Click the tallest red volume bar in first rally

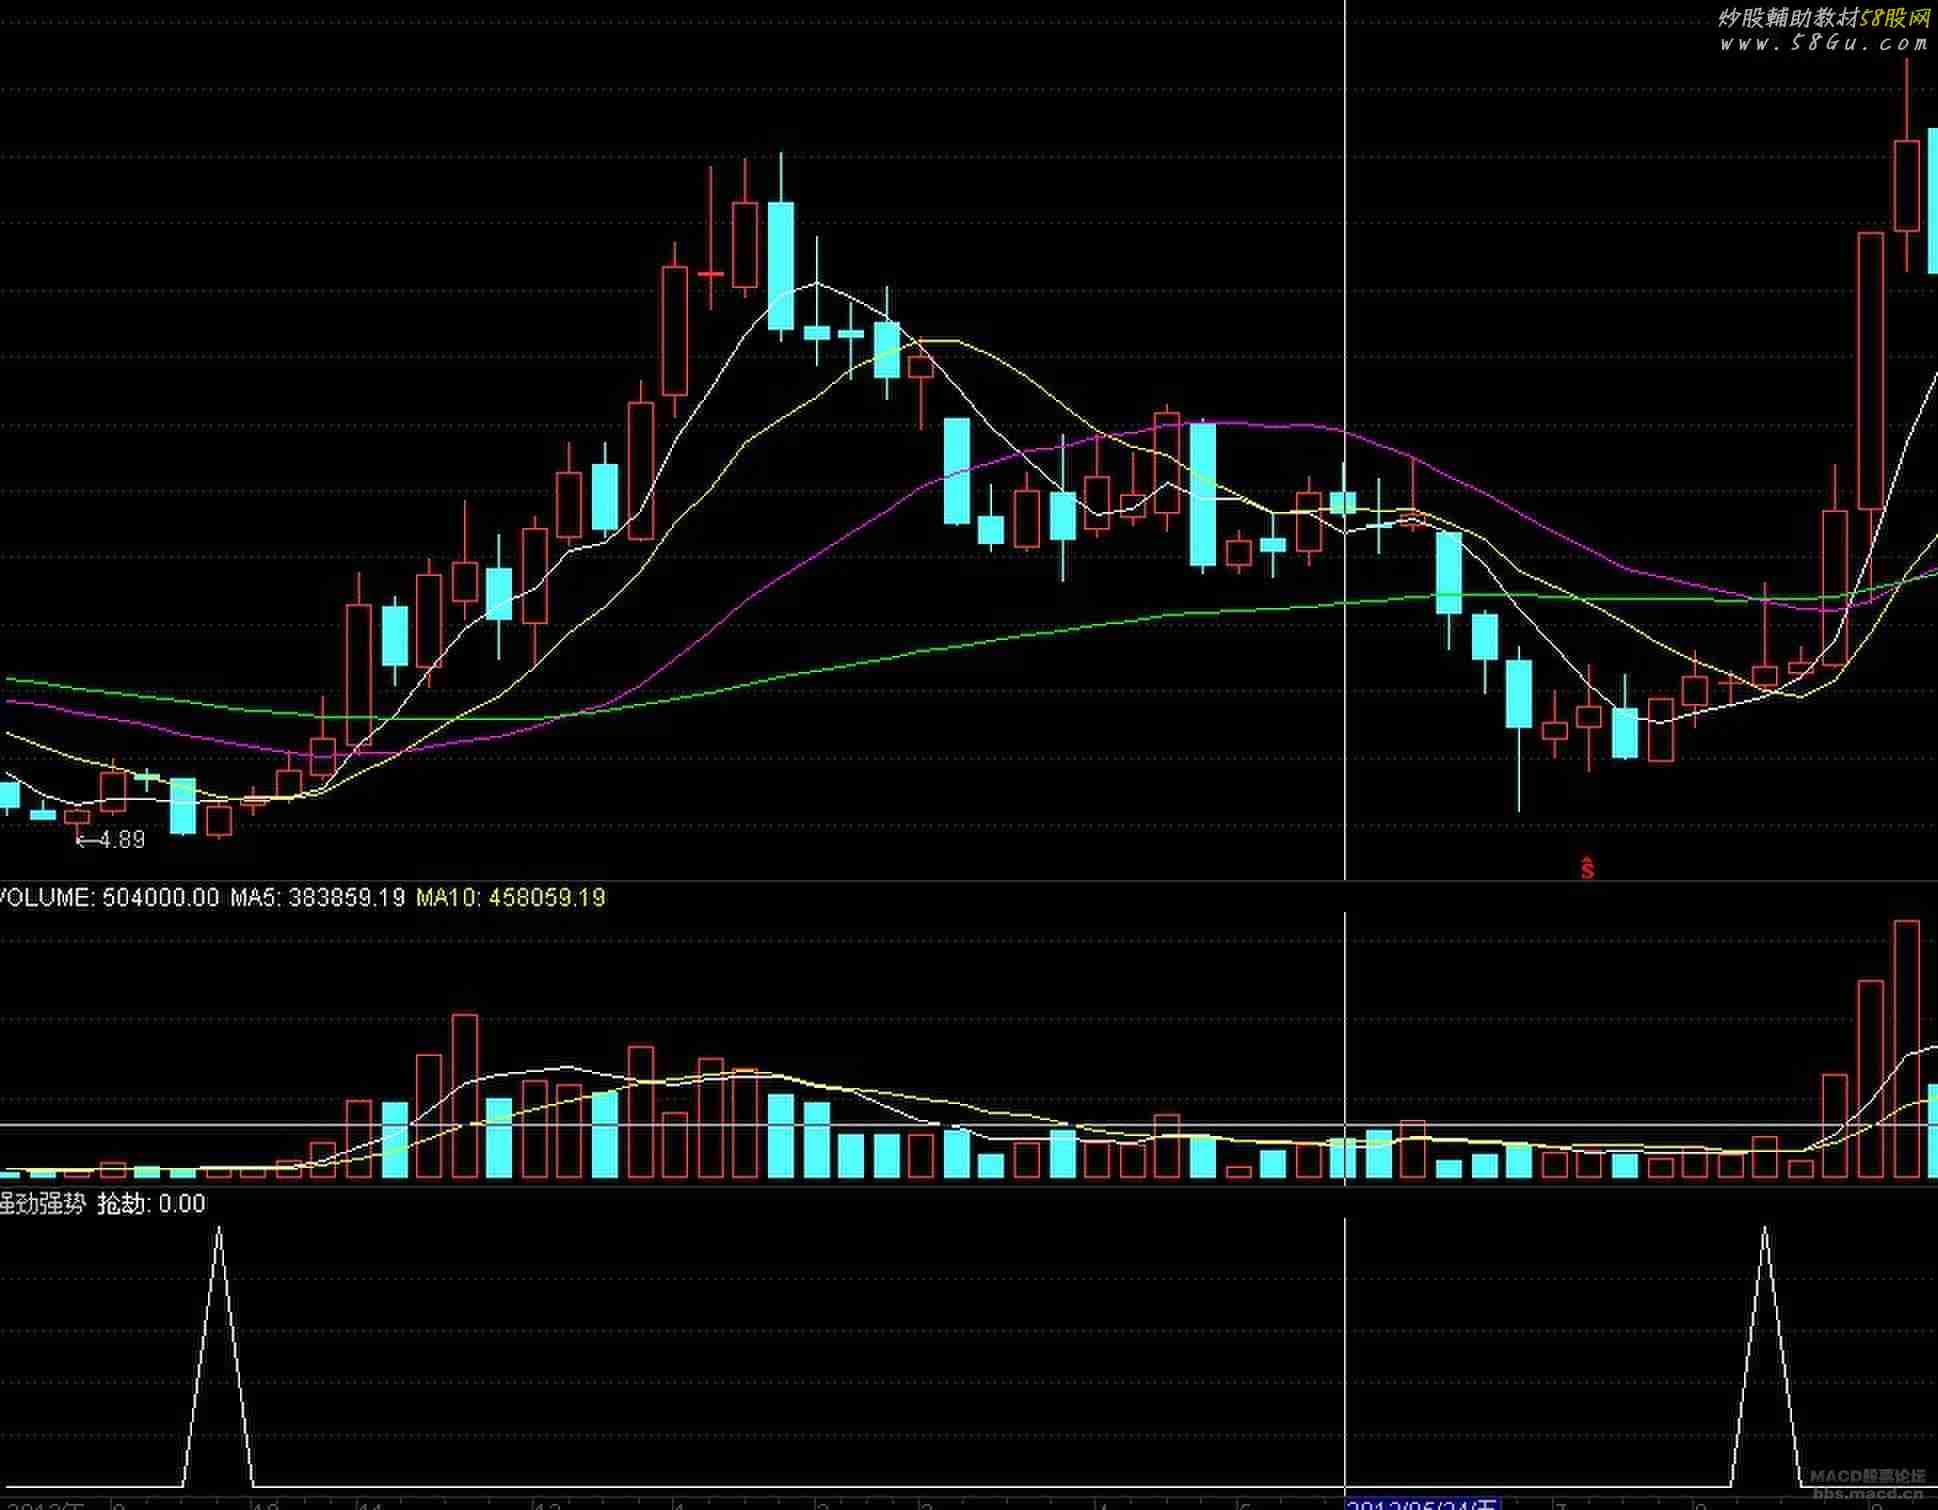tap(464, 1095)
